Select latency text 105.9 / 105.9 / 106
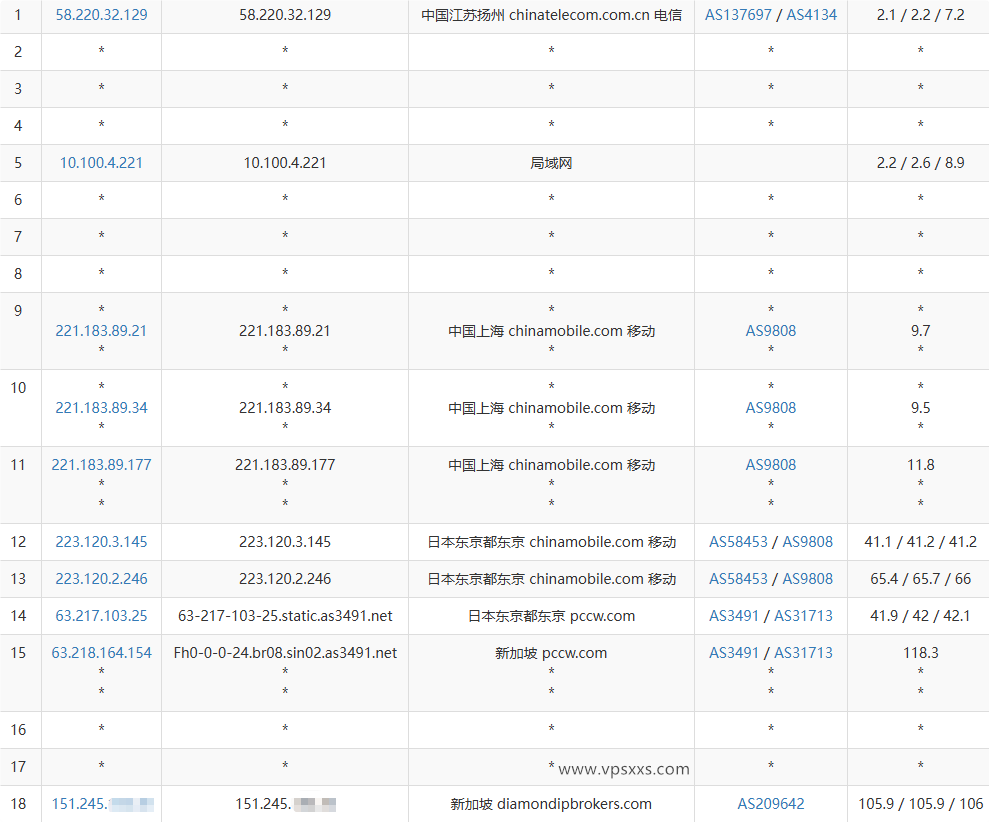The height and width of the screenshot is (822, 989). [x=920, y=804]
